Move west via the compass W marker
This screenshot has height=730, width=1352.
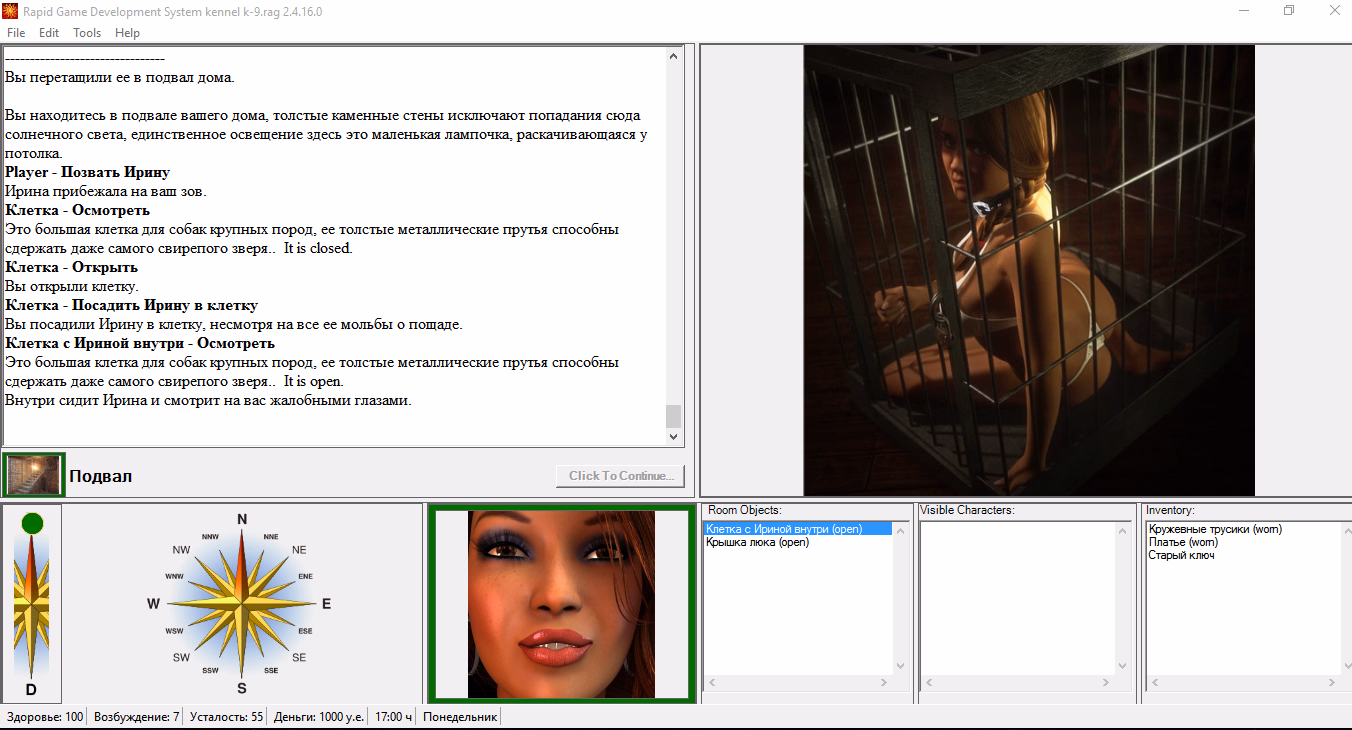154,603
